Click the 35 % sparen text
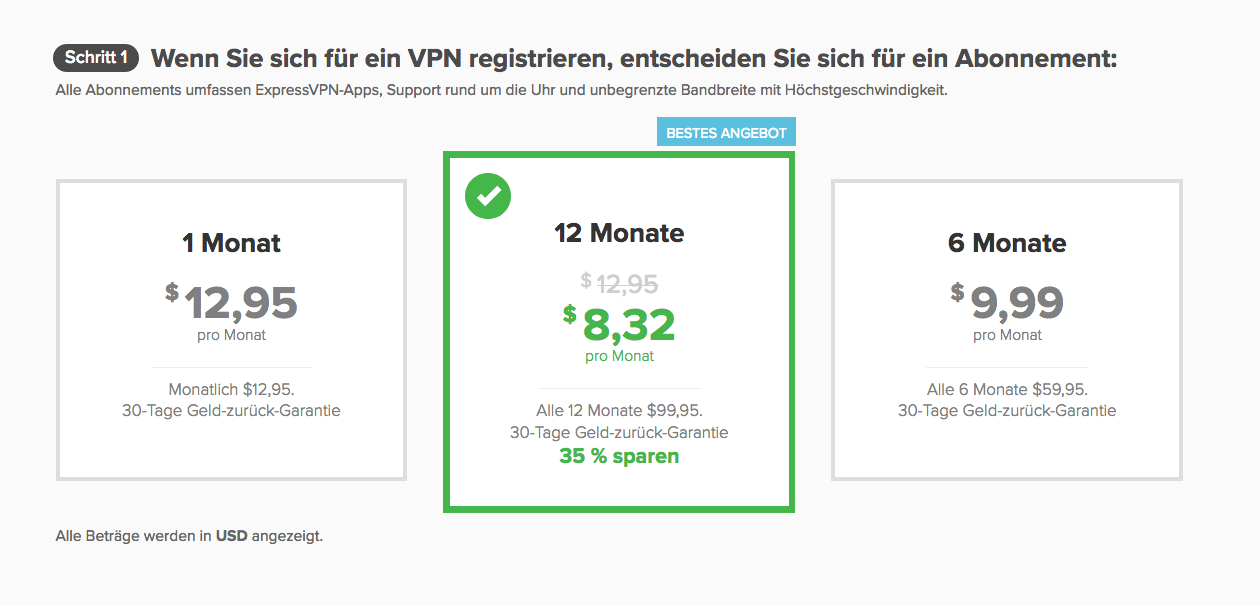 click(619, 457)
